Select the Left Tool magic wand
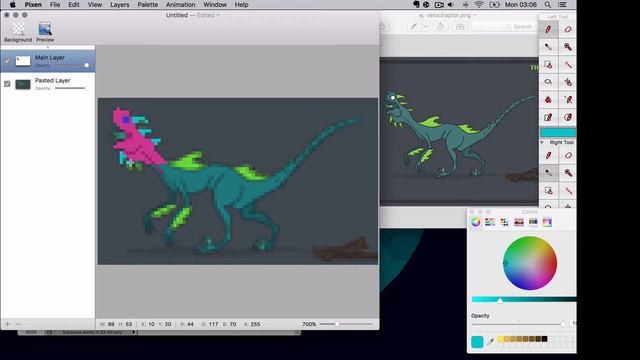This screenshot has height=360, width=640. pyautogui.click(x=568, y=64)
